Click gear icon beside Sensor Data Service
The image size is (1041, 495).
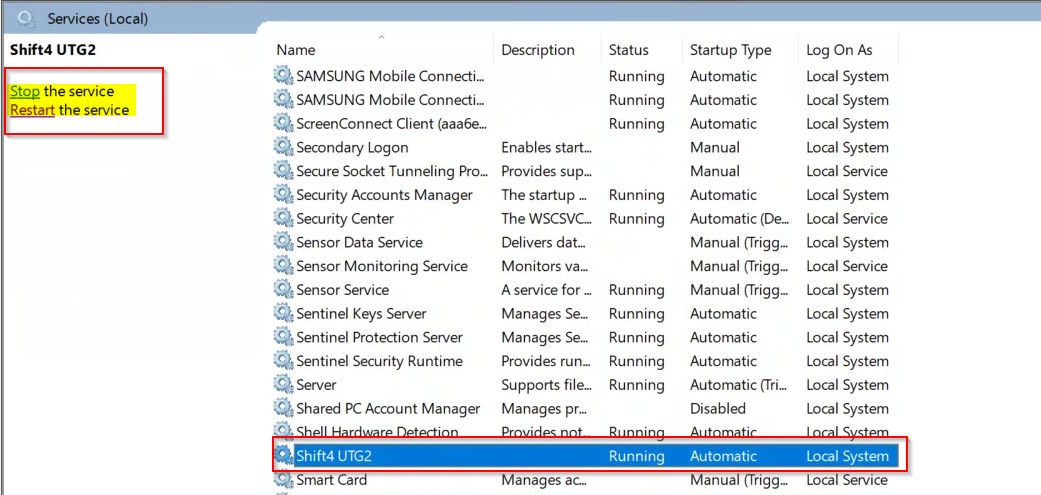coord(284,242)
